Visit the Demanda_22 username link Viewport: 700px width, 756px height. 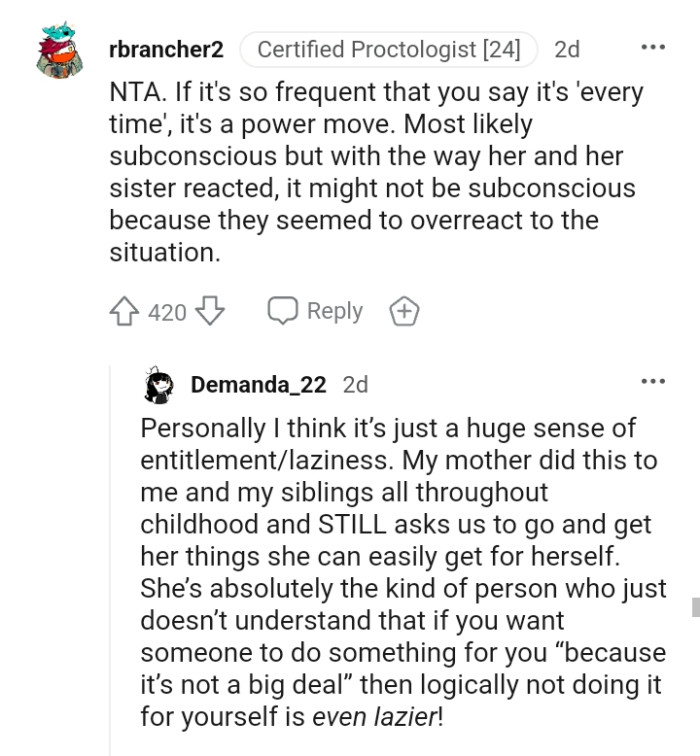pos(259,384)
